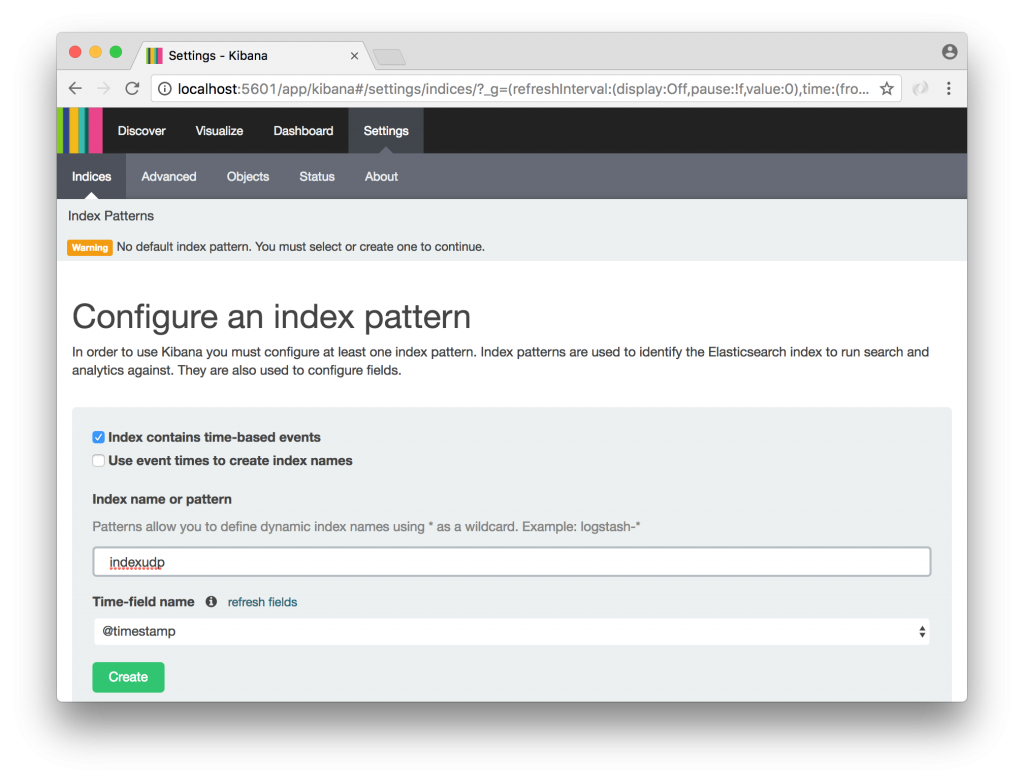1024x783 pixels.
Task: Click the Chrome profile avatar icon
Action: tap(950, 52)
